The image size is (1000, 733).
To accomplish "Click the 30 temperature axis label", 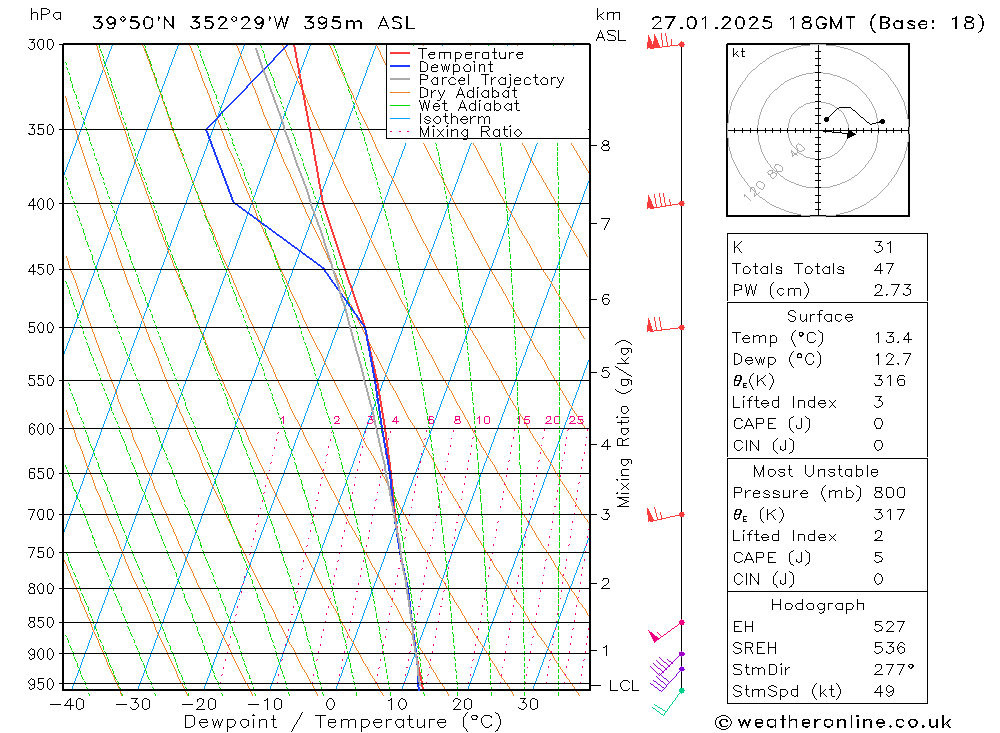I will click(x=528, y=704).
